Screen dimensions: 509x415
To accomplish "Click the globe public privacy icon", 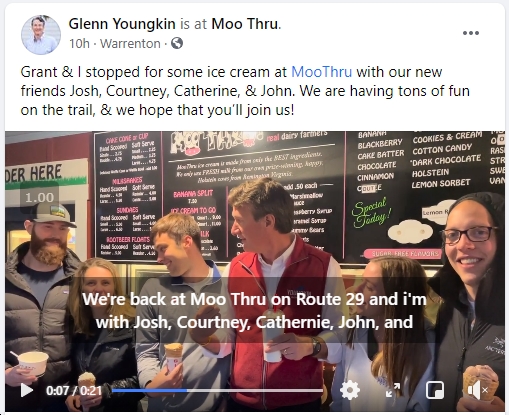I will coord(177,43).
